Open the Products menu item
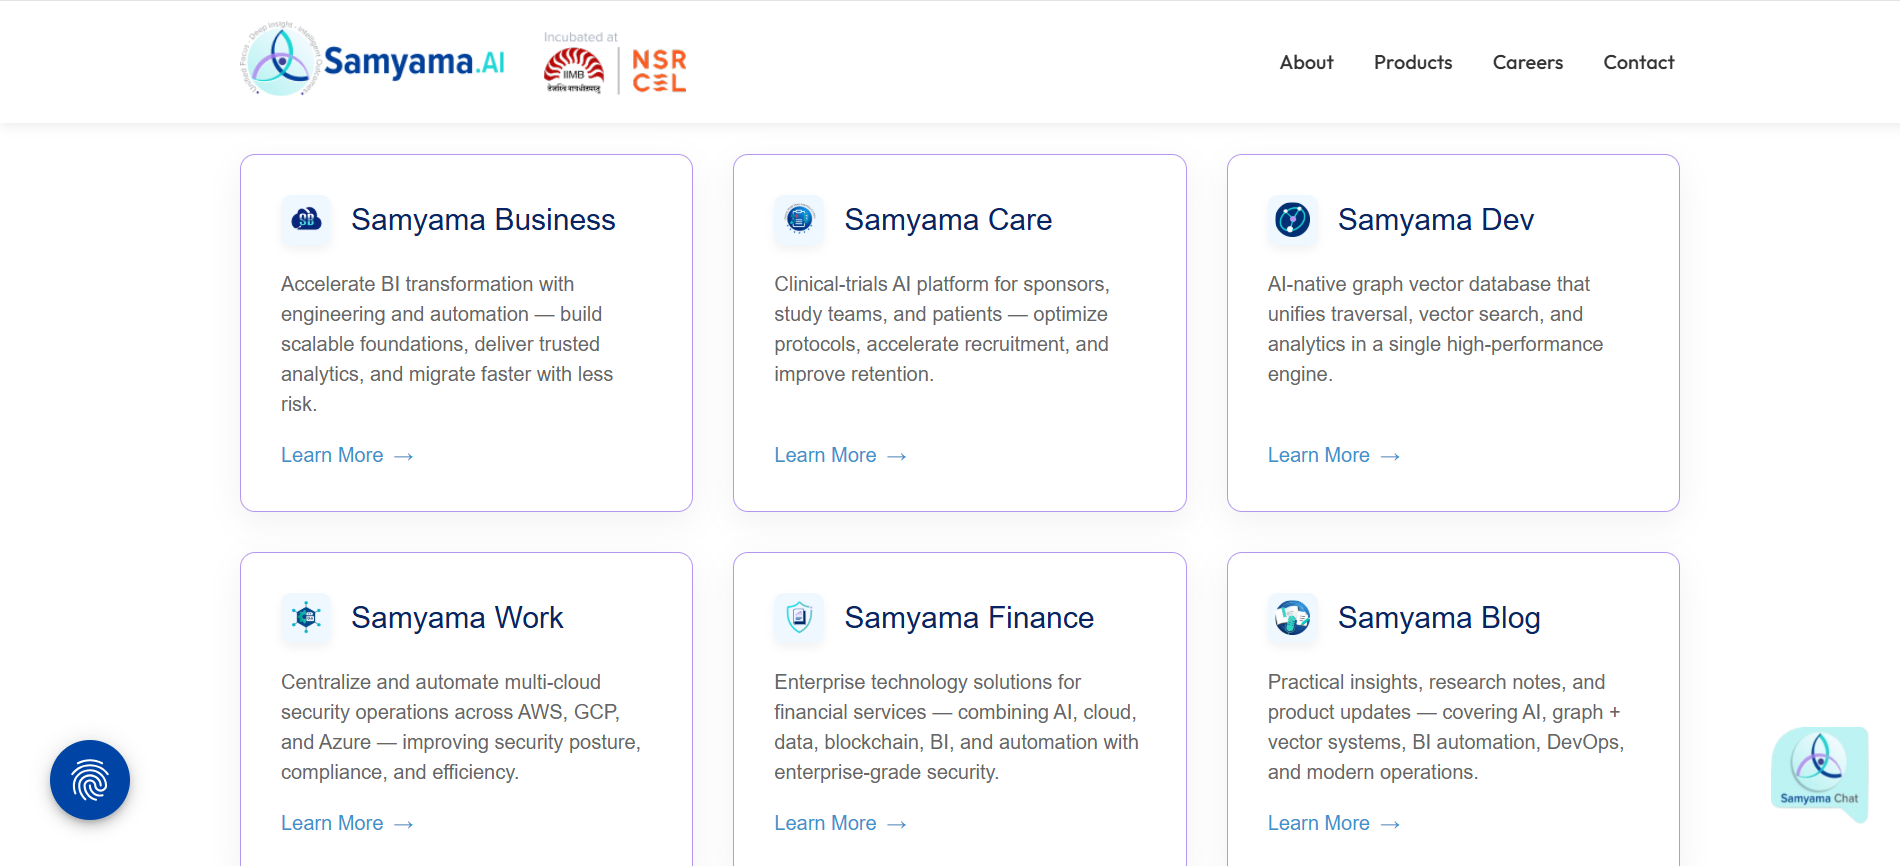The height and width of the screenshot is (866, 1900). point(1413,62)
